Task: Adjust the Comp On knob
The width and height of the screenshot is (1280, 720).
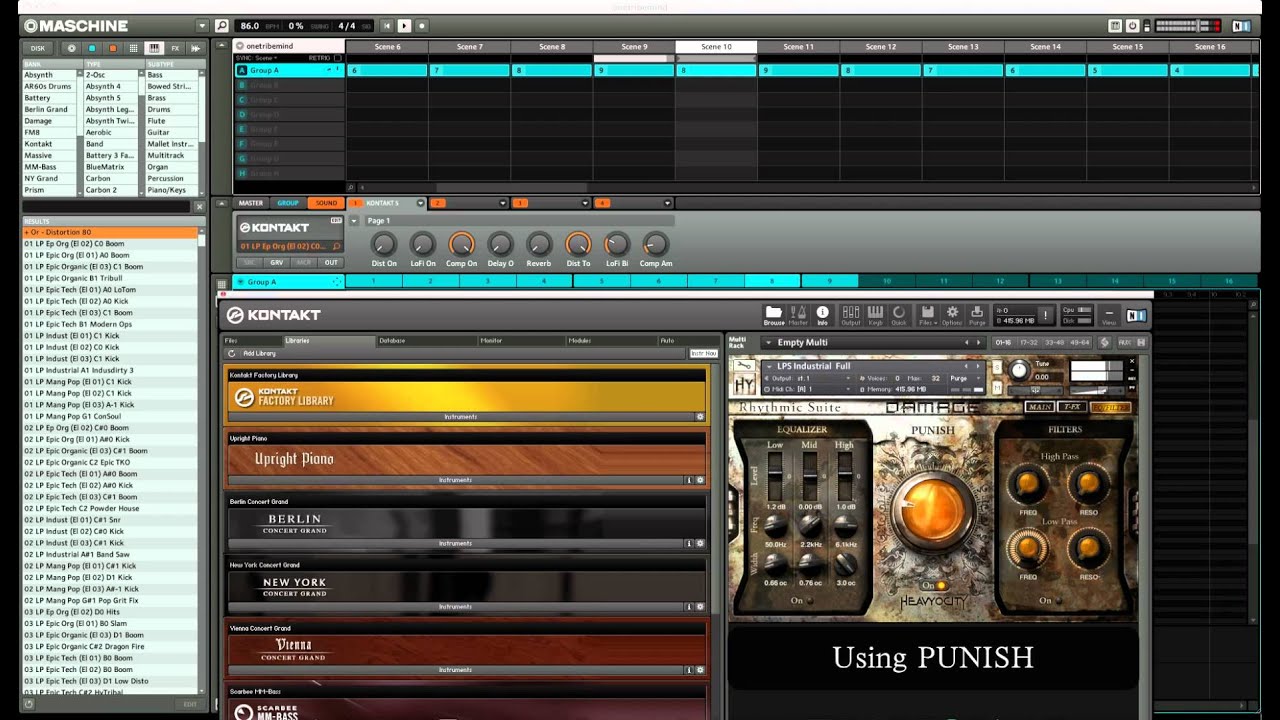Action: (x=461, y=243)
